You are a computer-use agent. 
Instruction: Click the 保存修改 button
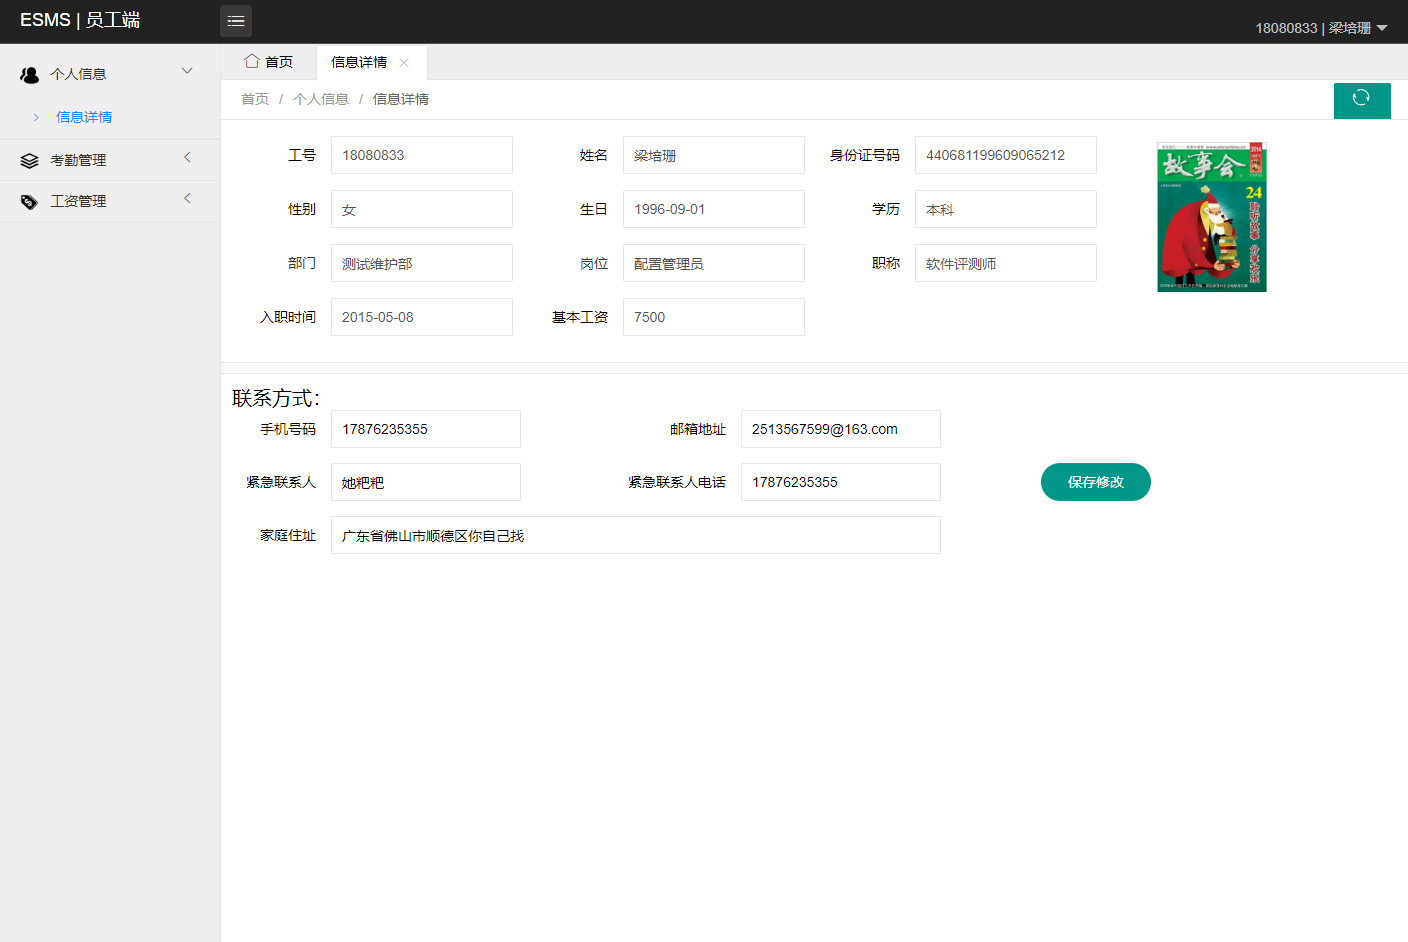(1096, 482)
